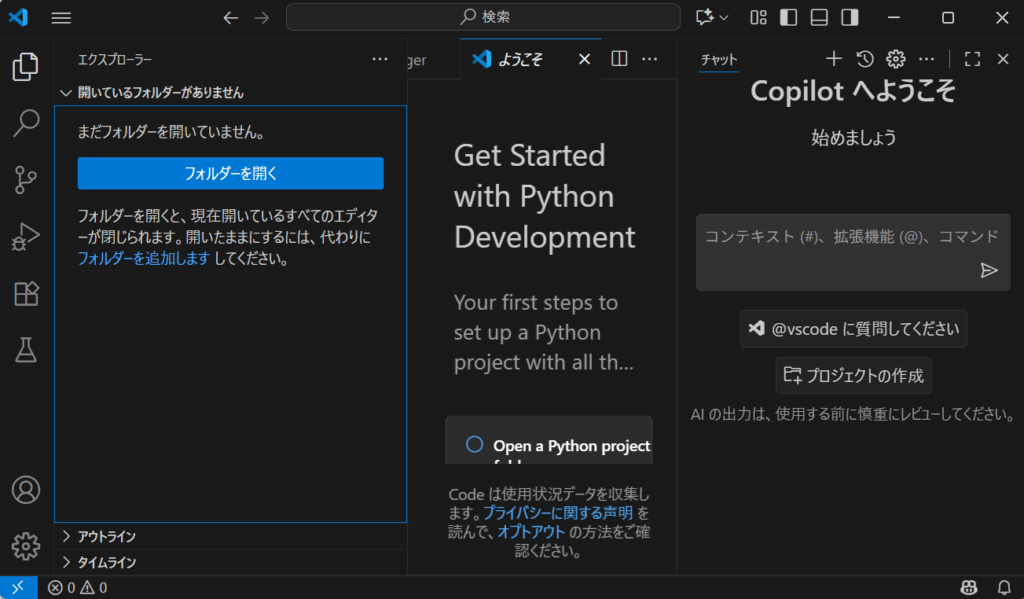Expand the アウトライン section
1024x599 pixels.
[106, 536]
